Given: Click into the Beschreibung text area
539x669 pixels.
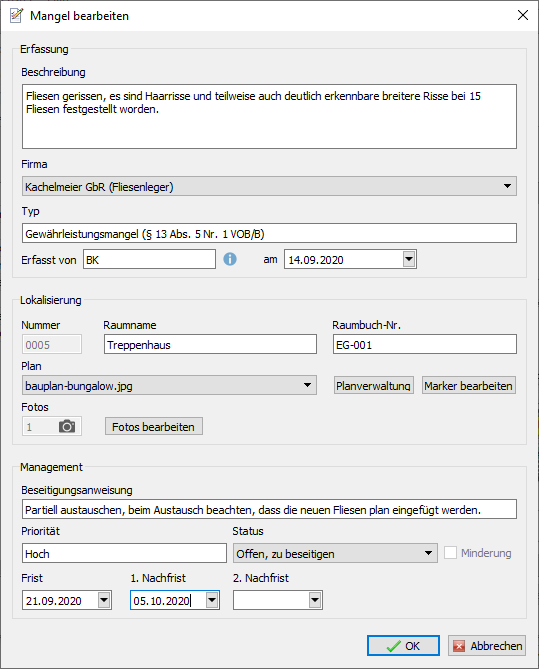Looking at the screenshot, I should coord(269,116).
